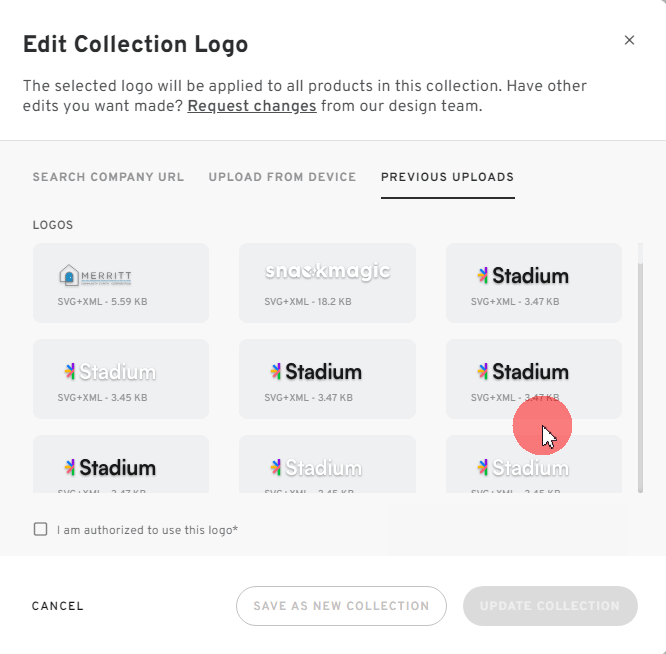Pick the white Stadium logo below Merritt
Viewport: 666px width, 654px height.
pos(121,379)
